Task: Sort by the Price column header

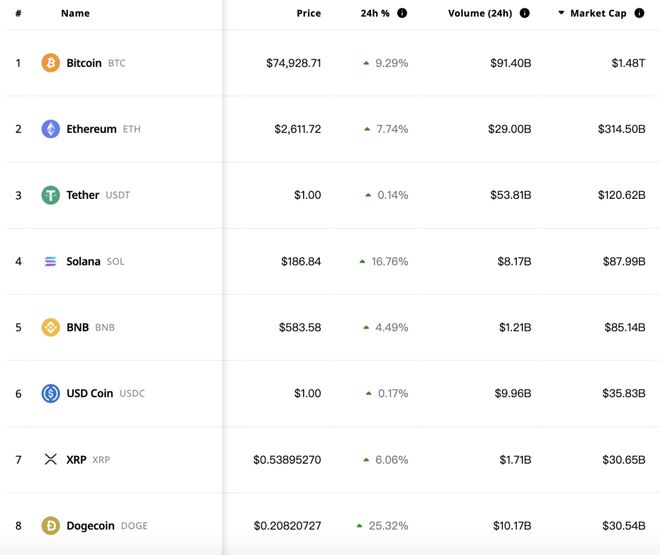Action: 309,13
